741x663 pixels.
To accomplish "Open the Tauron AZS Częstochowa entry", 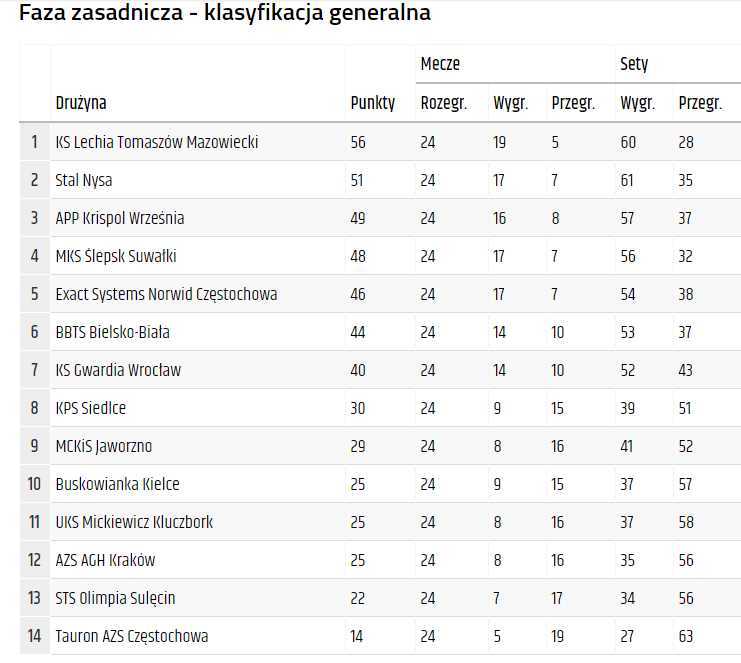I will pyautogui.click(x=132, y=636).
